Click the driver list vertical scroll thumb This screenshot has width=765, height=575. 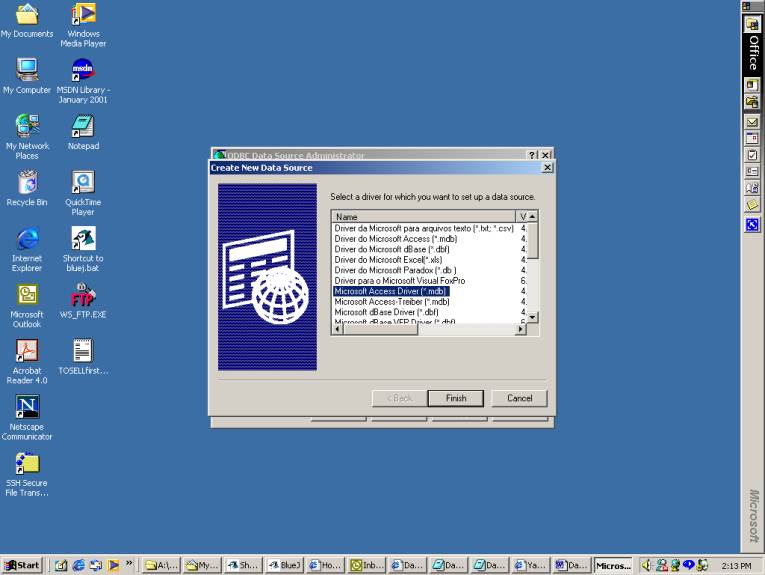pyautogui.click(x=532, y=240)
